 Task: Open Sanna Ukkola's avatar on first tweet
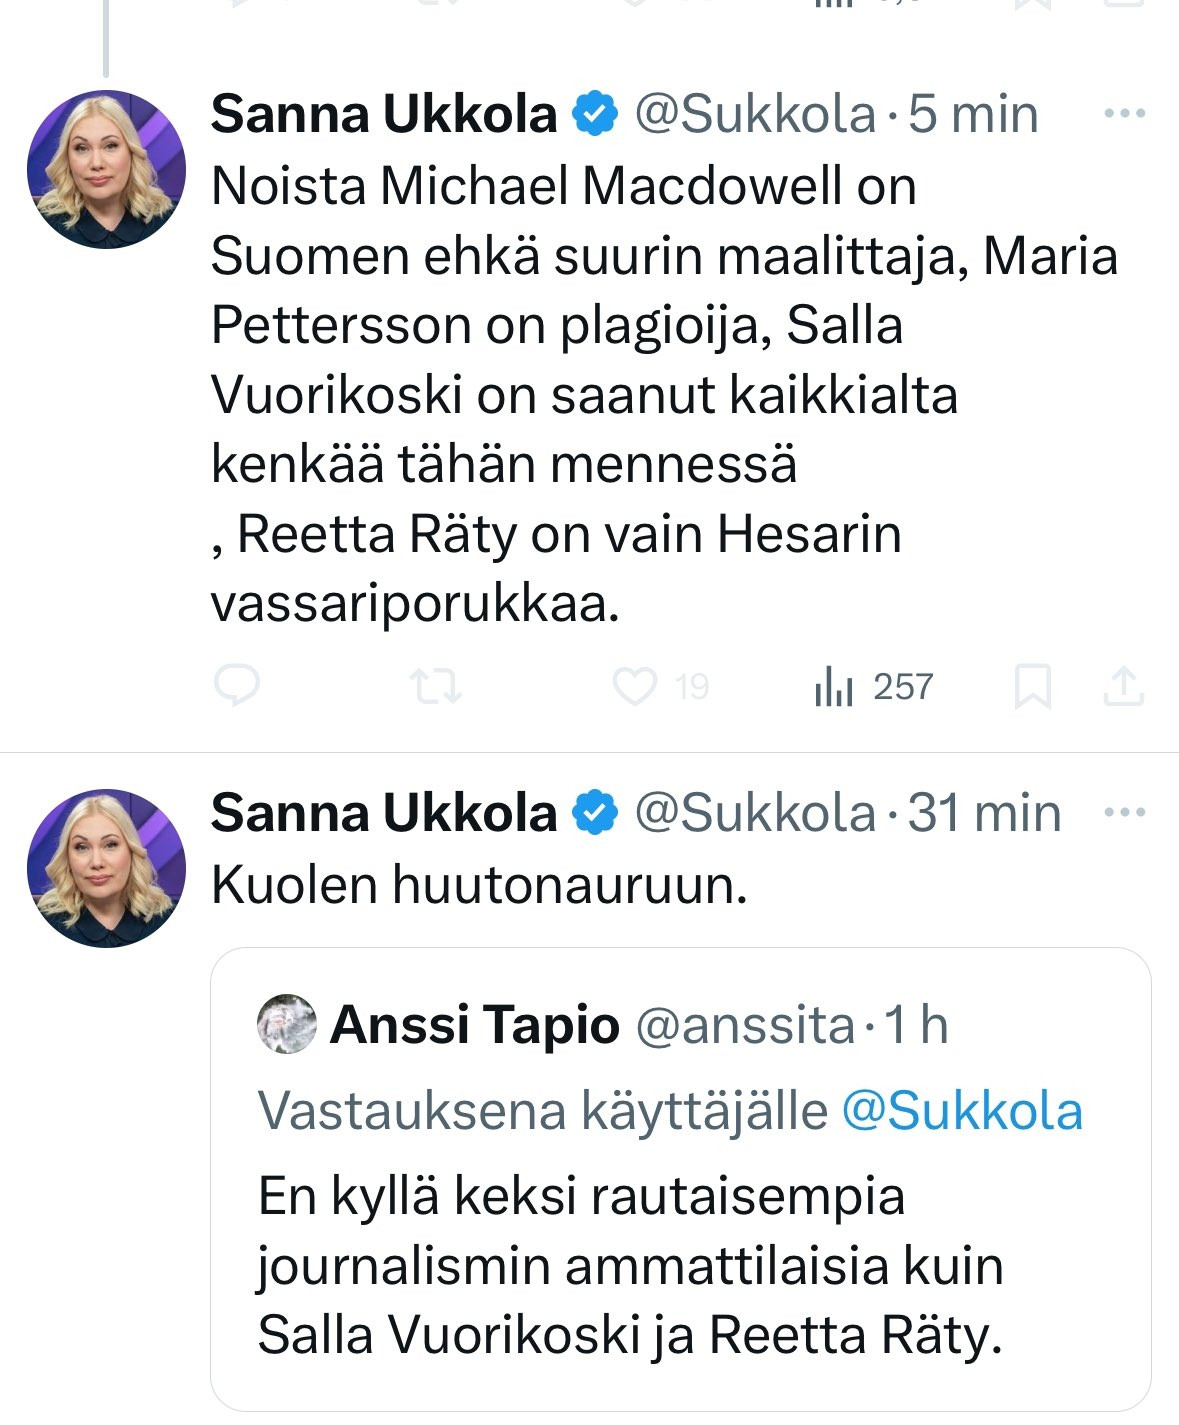(x=106, y=169)
